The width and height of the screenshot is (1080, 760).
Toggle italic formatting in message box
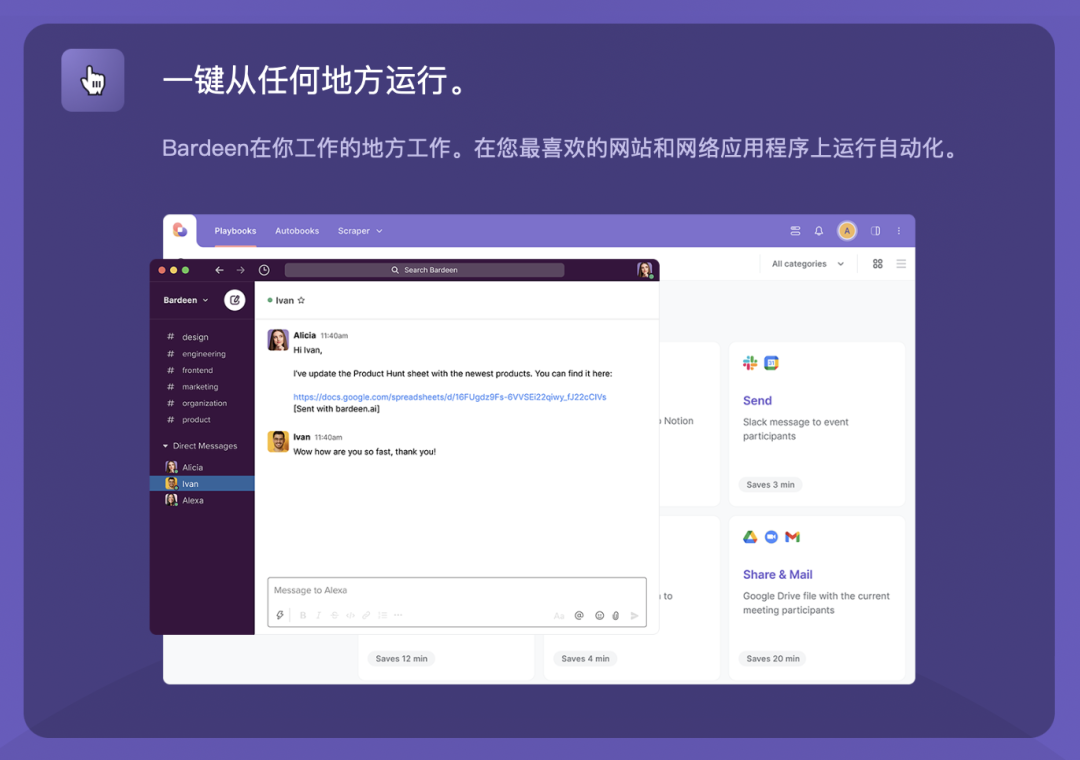point(318,615)
